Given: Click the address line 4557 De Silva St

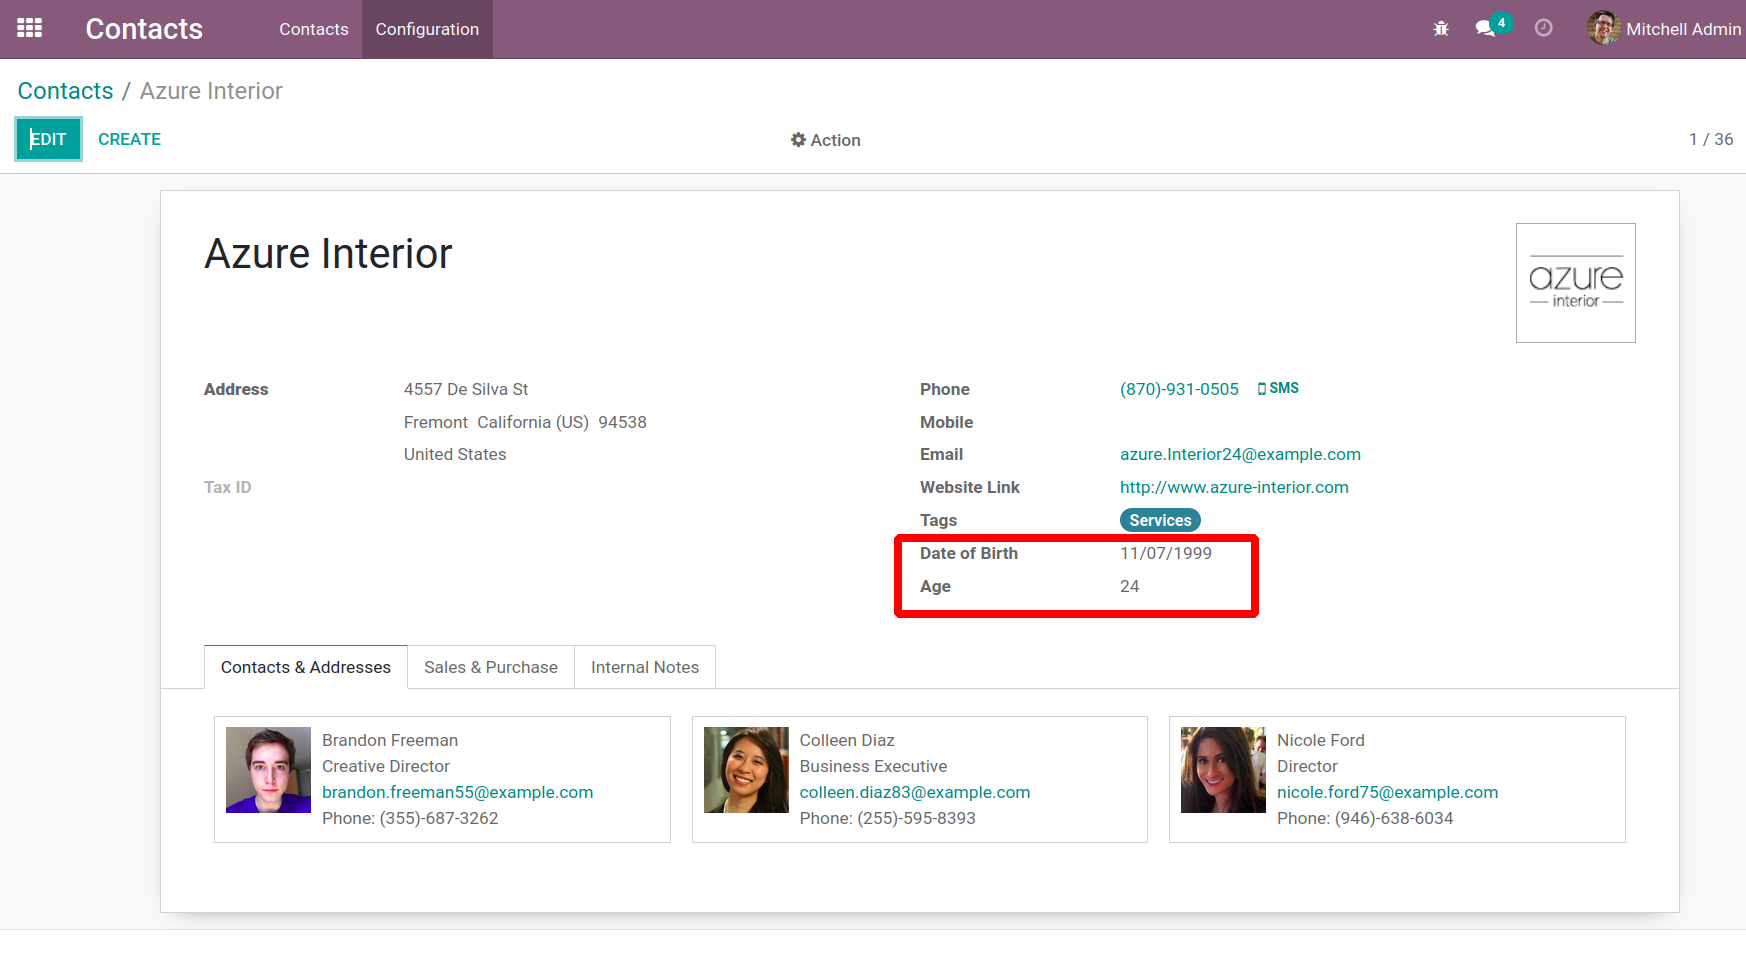Looking at the screenshot, I should [466, 389].
